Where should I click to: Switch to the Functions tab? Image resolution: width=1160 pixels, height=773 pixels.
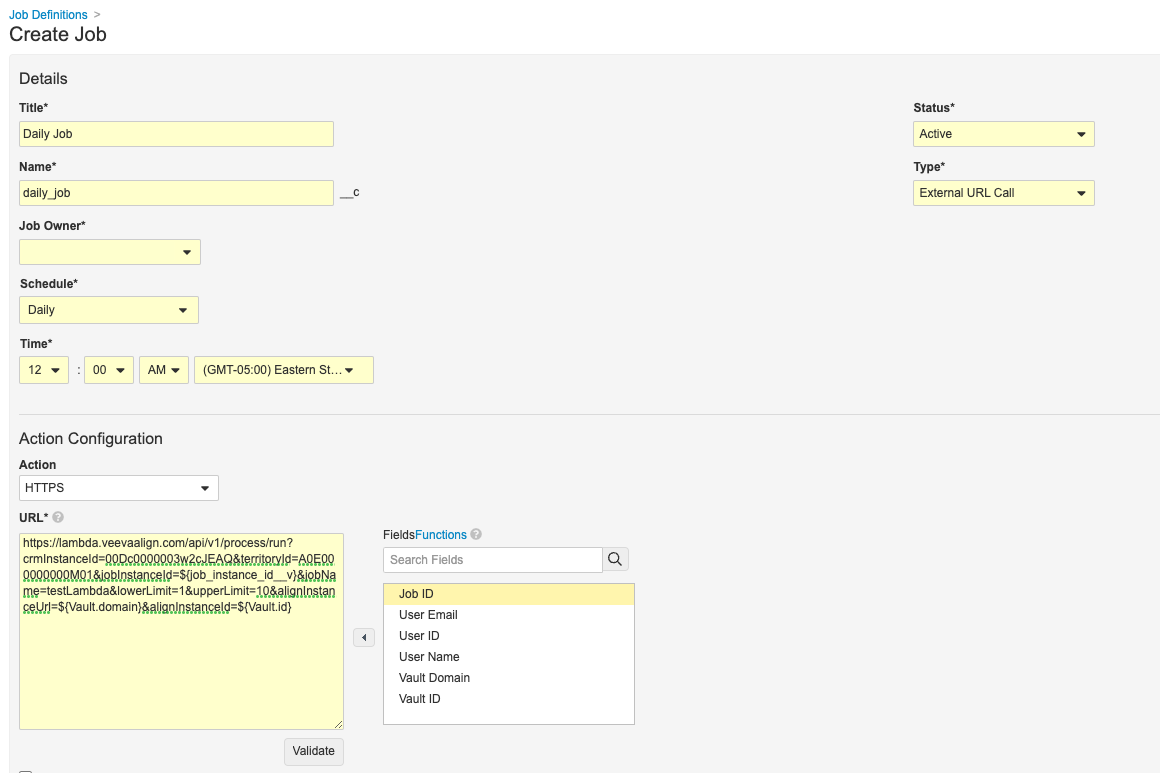point(440,535)
